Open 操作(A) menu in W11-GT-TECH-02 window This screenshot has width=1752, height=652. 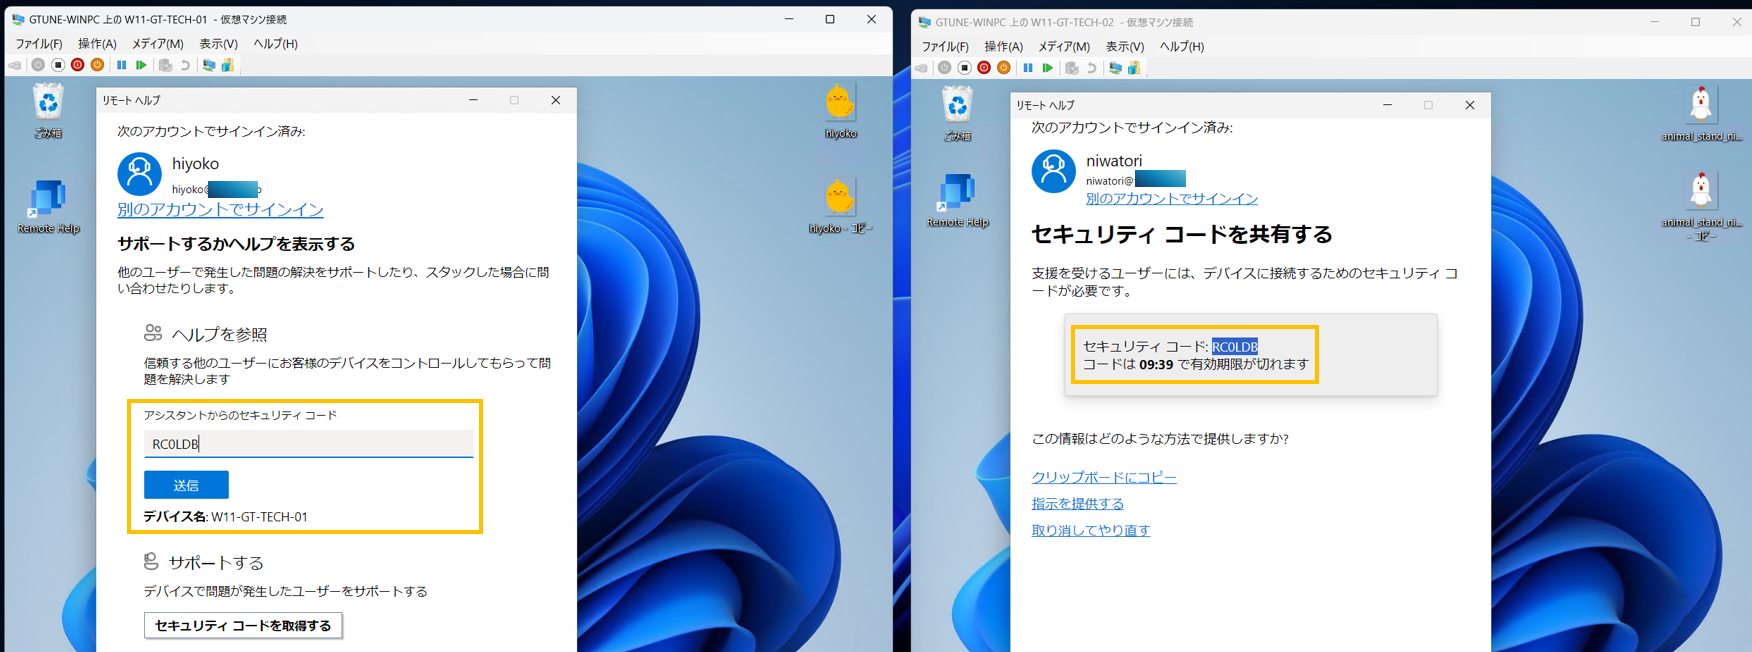click(1003, 47)
